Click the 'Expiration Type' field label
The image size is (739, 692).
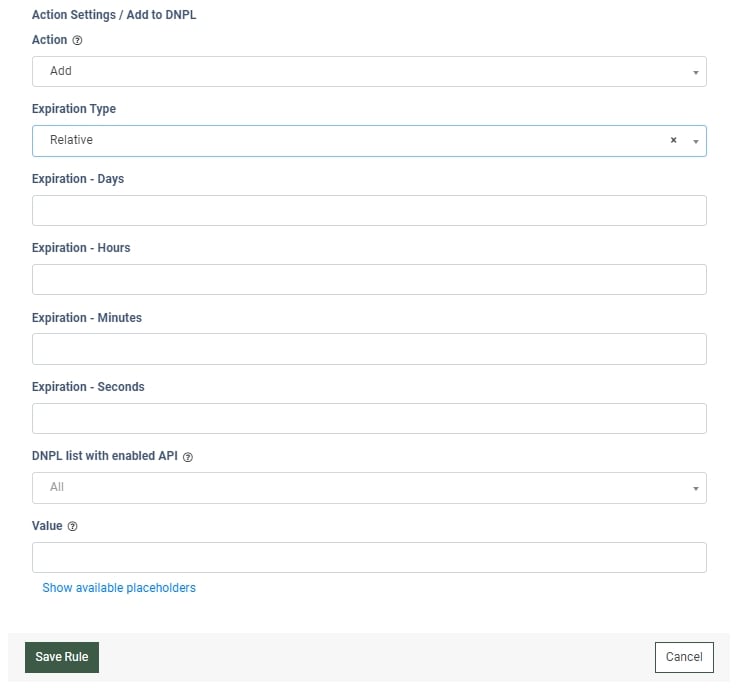click(74, 109)
